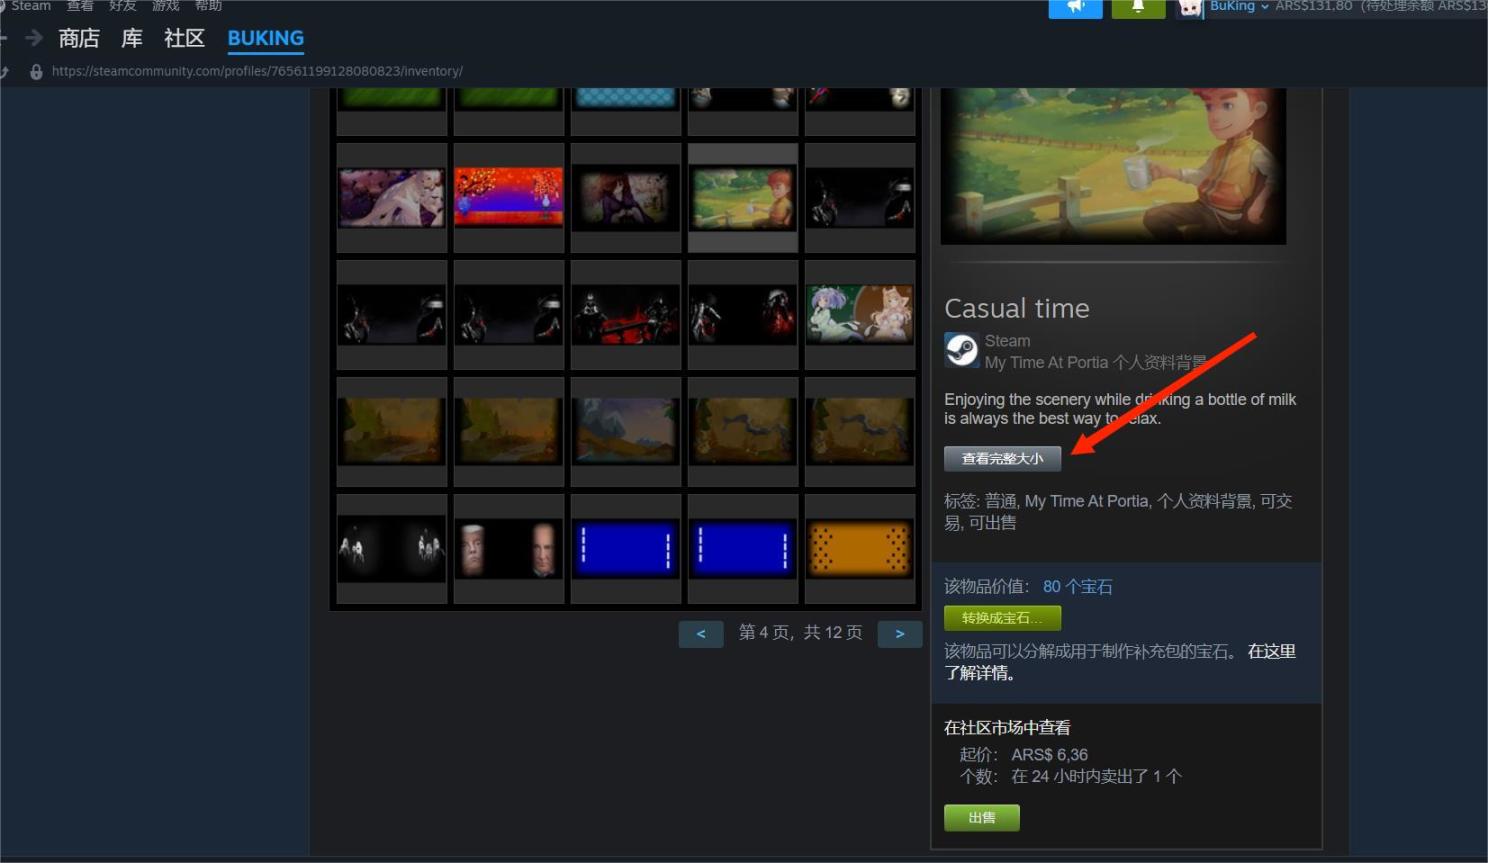Open the BUKING profile tab

click(266, 38)
